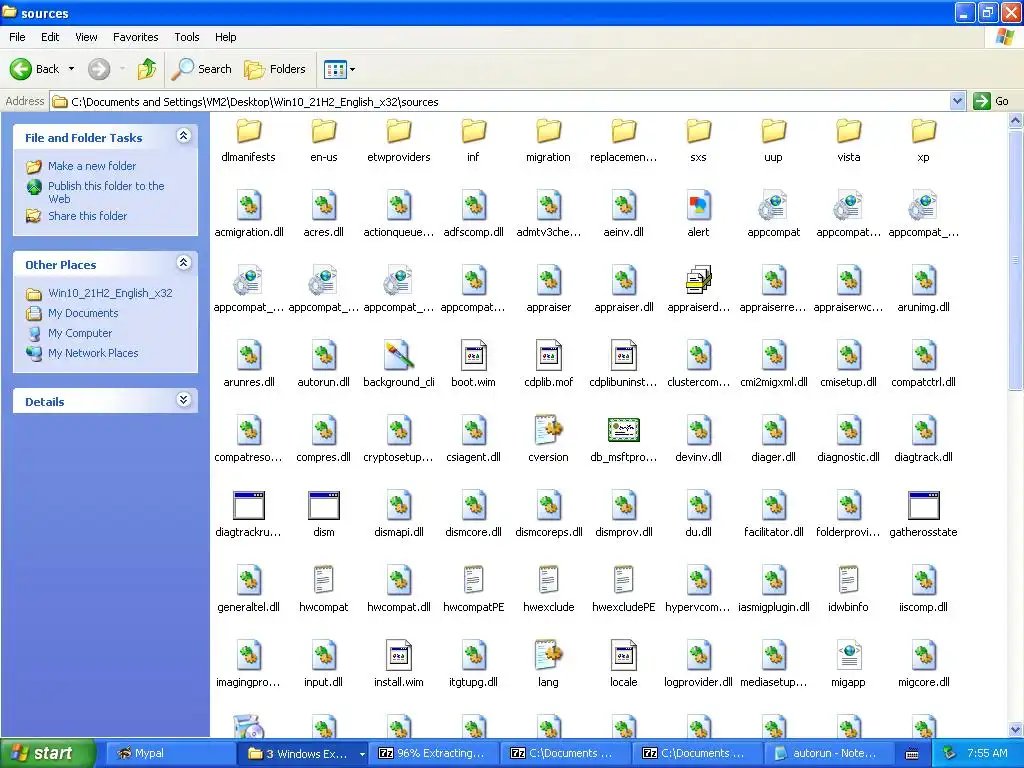Select the migration folder icon

549,131
